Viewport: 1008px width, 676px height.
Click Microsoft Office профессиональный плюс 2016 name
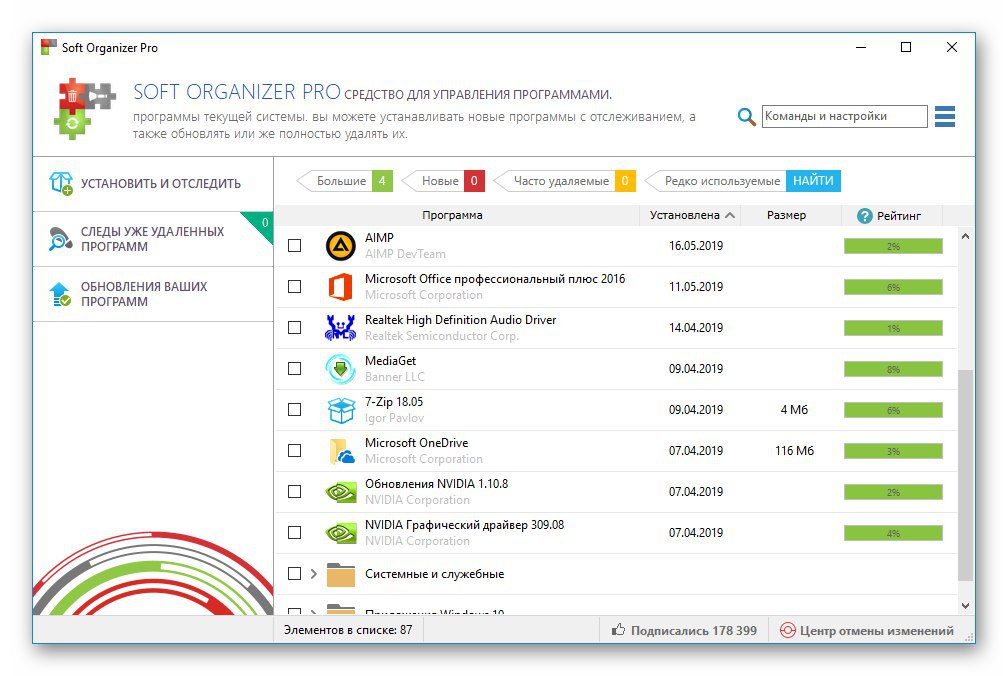click(x=495, y=279)
